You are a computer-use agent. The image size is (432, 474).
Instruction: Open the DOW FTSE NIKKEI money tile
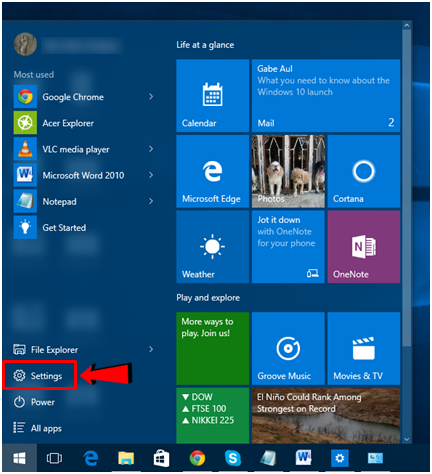click(x=213, y=415)
